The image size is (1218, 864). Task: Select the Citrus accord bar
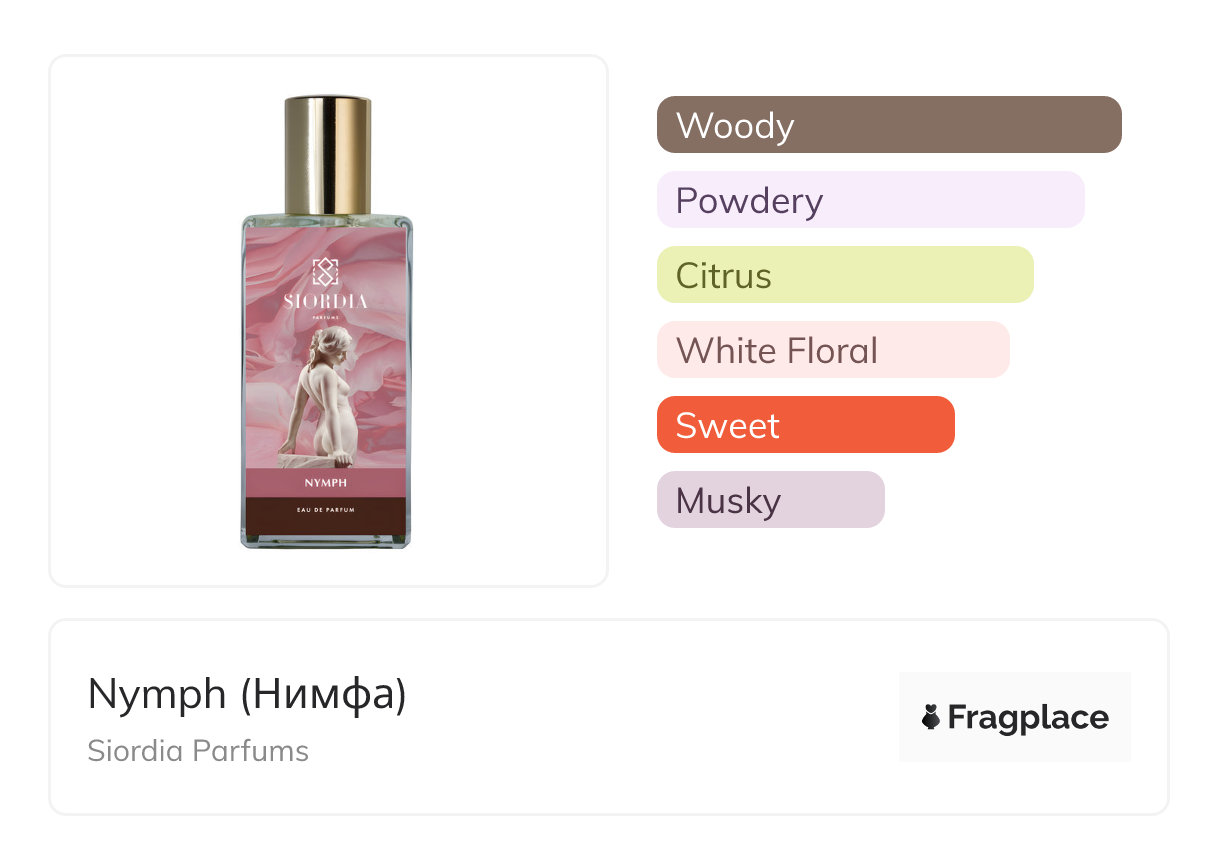tap(844, 275)
